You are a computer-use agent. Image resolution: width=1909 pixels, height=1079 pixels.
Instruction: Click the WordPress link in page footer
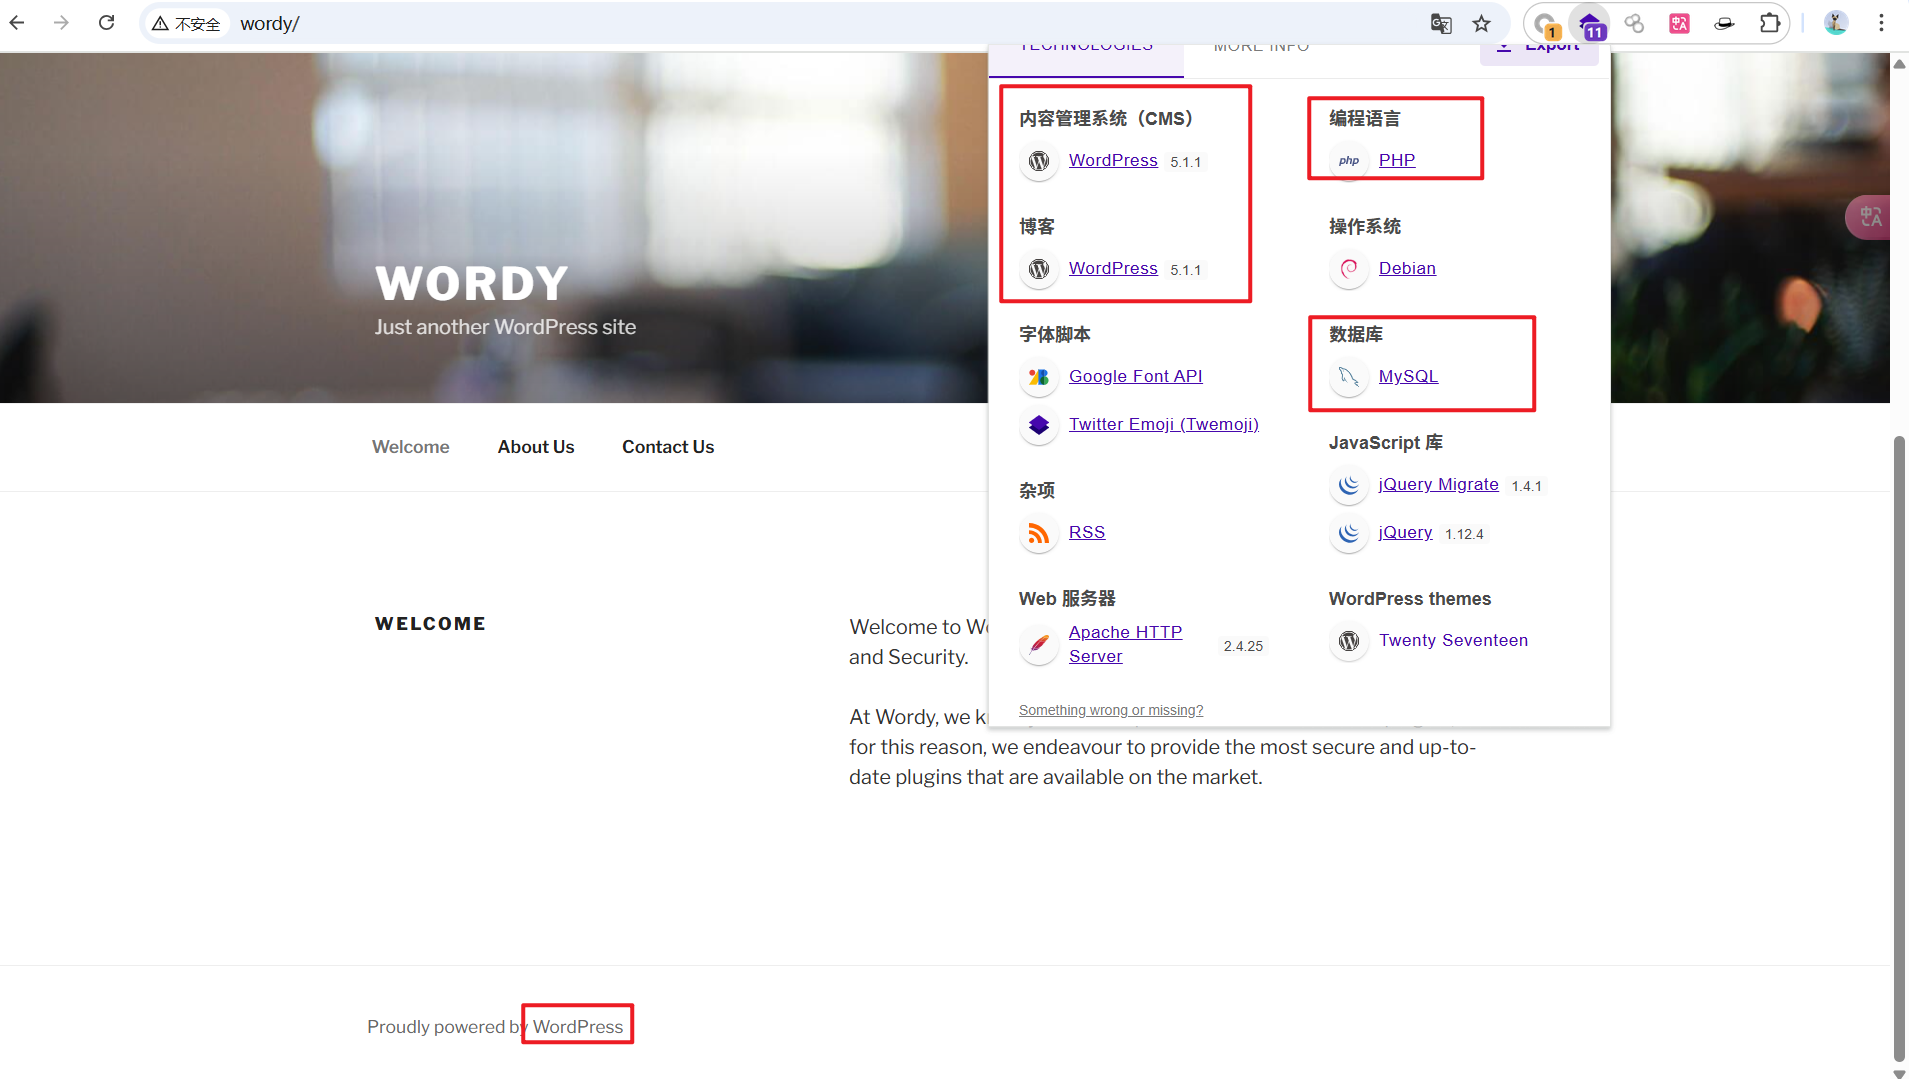pos(578,1026)
